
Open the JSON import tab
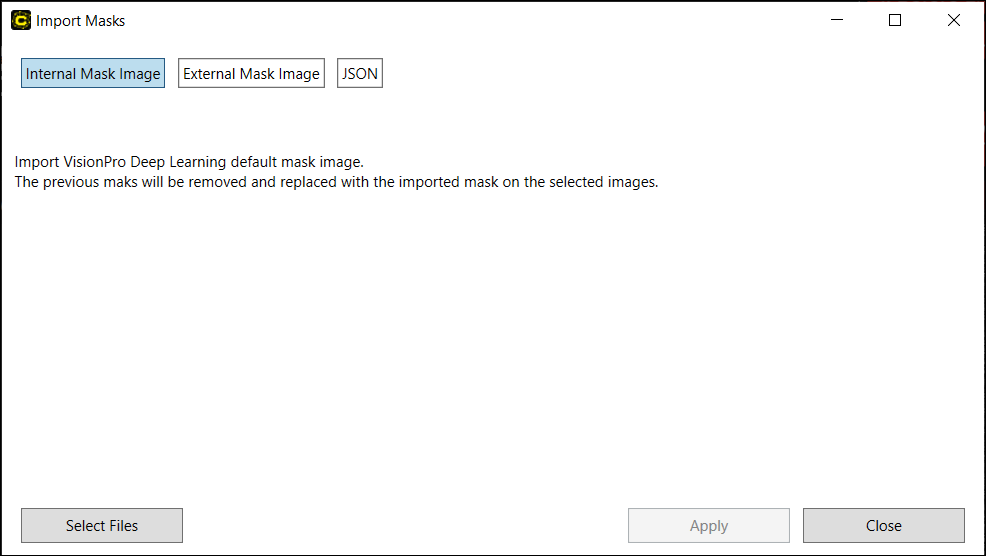[x=360, y=74]
